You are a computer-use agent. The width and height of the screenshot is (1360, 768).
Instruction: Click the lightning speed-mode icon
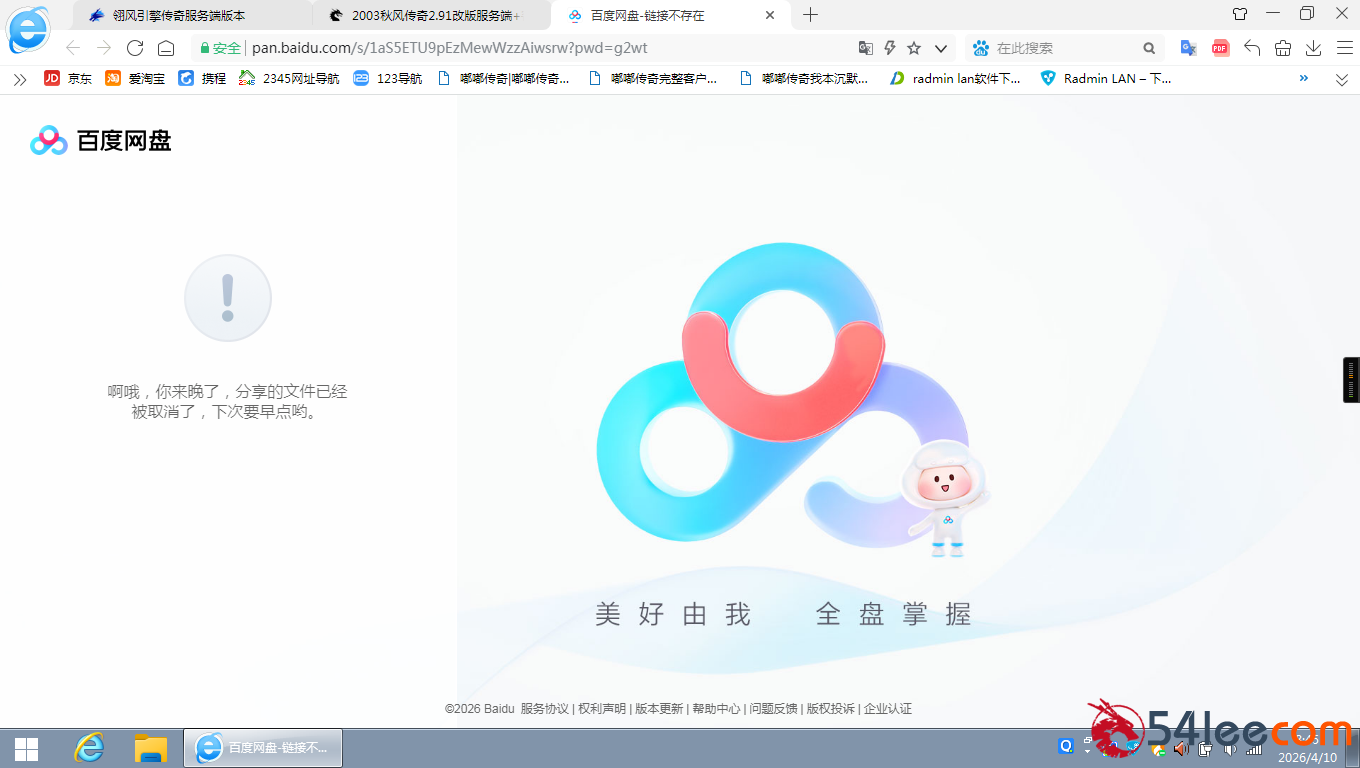(890, 47)
